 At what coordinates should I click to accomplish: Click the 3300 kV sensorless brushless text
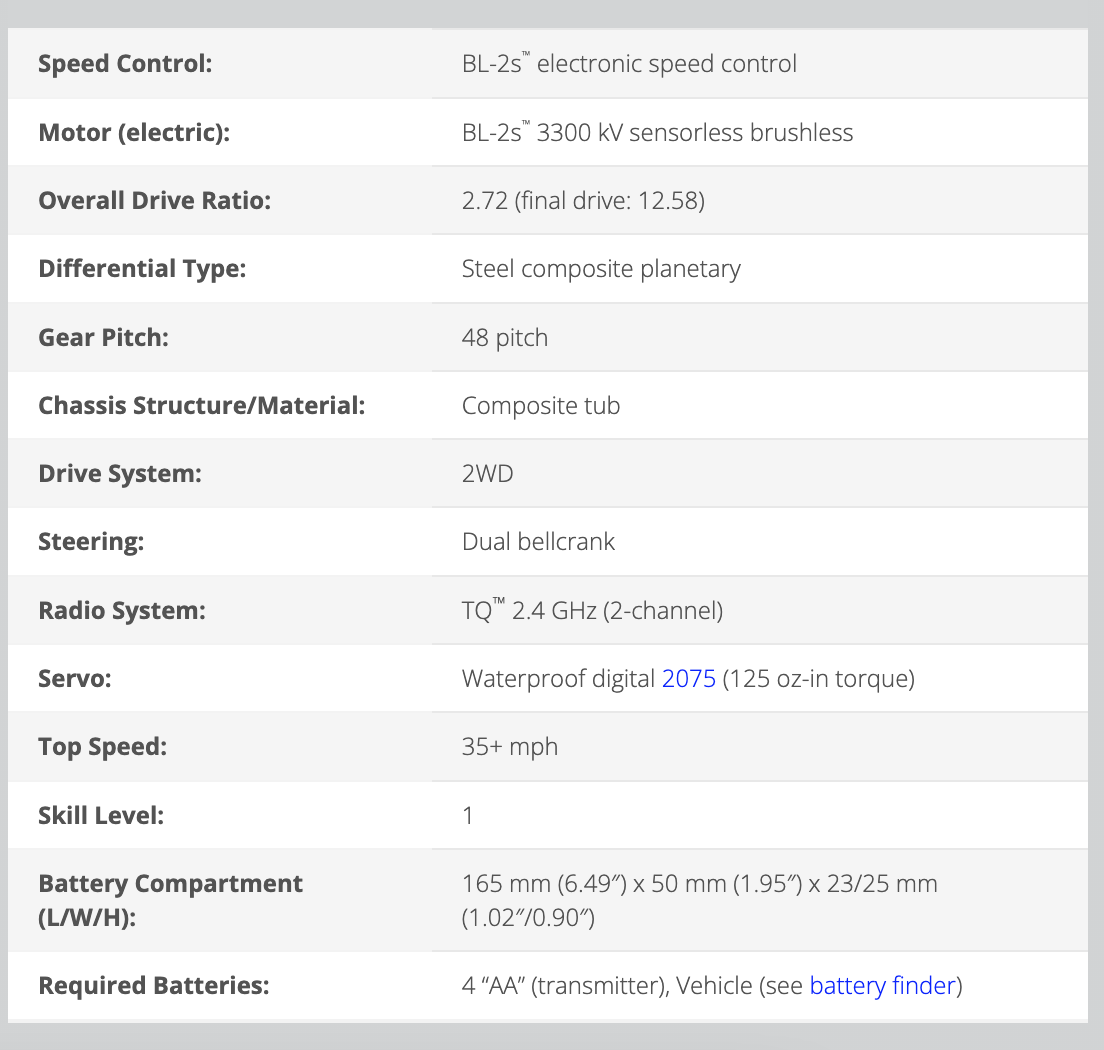[694, 132]
